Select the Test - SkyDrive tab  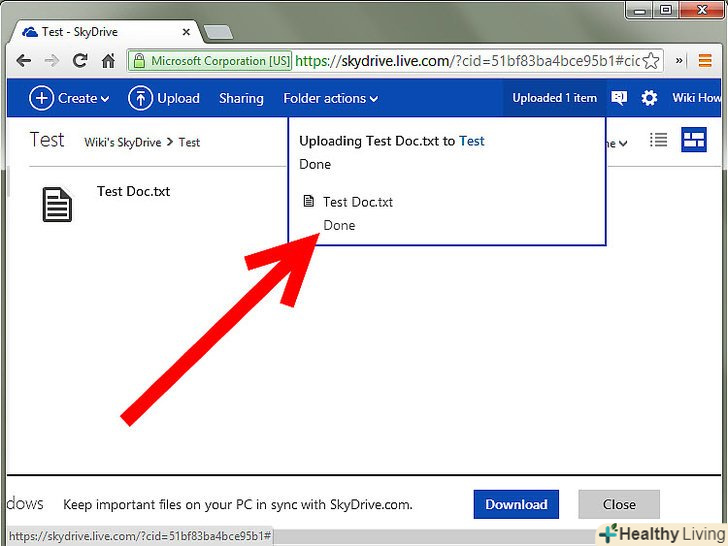click(x=105, y=32)
